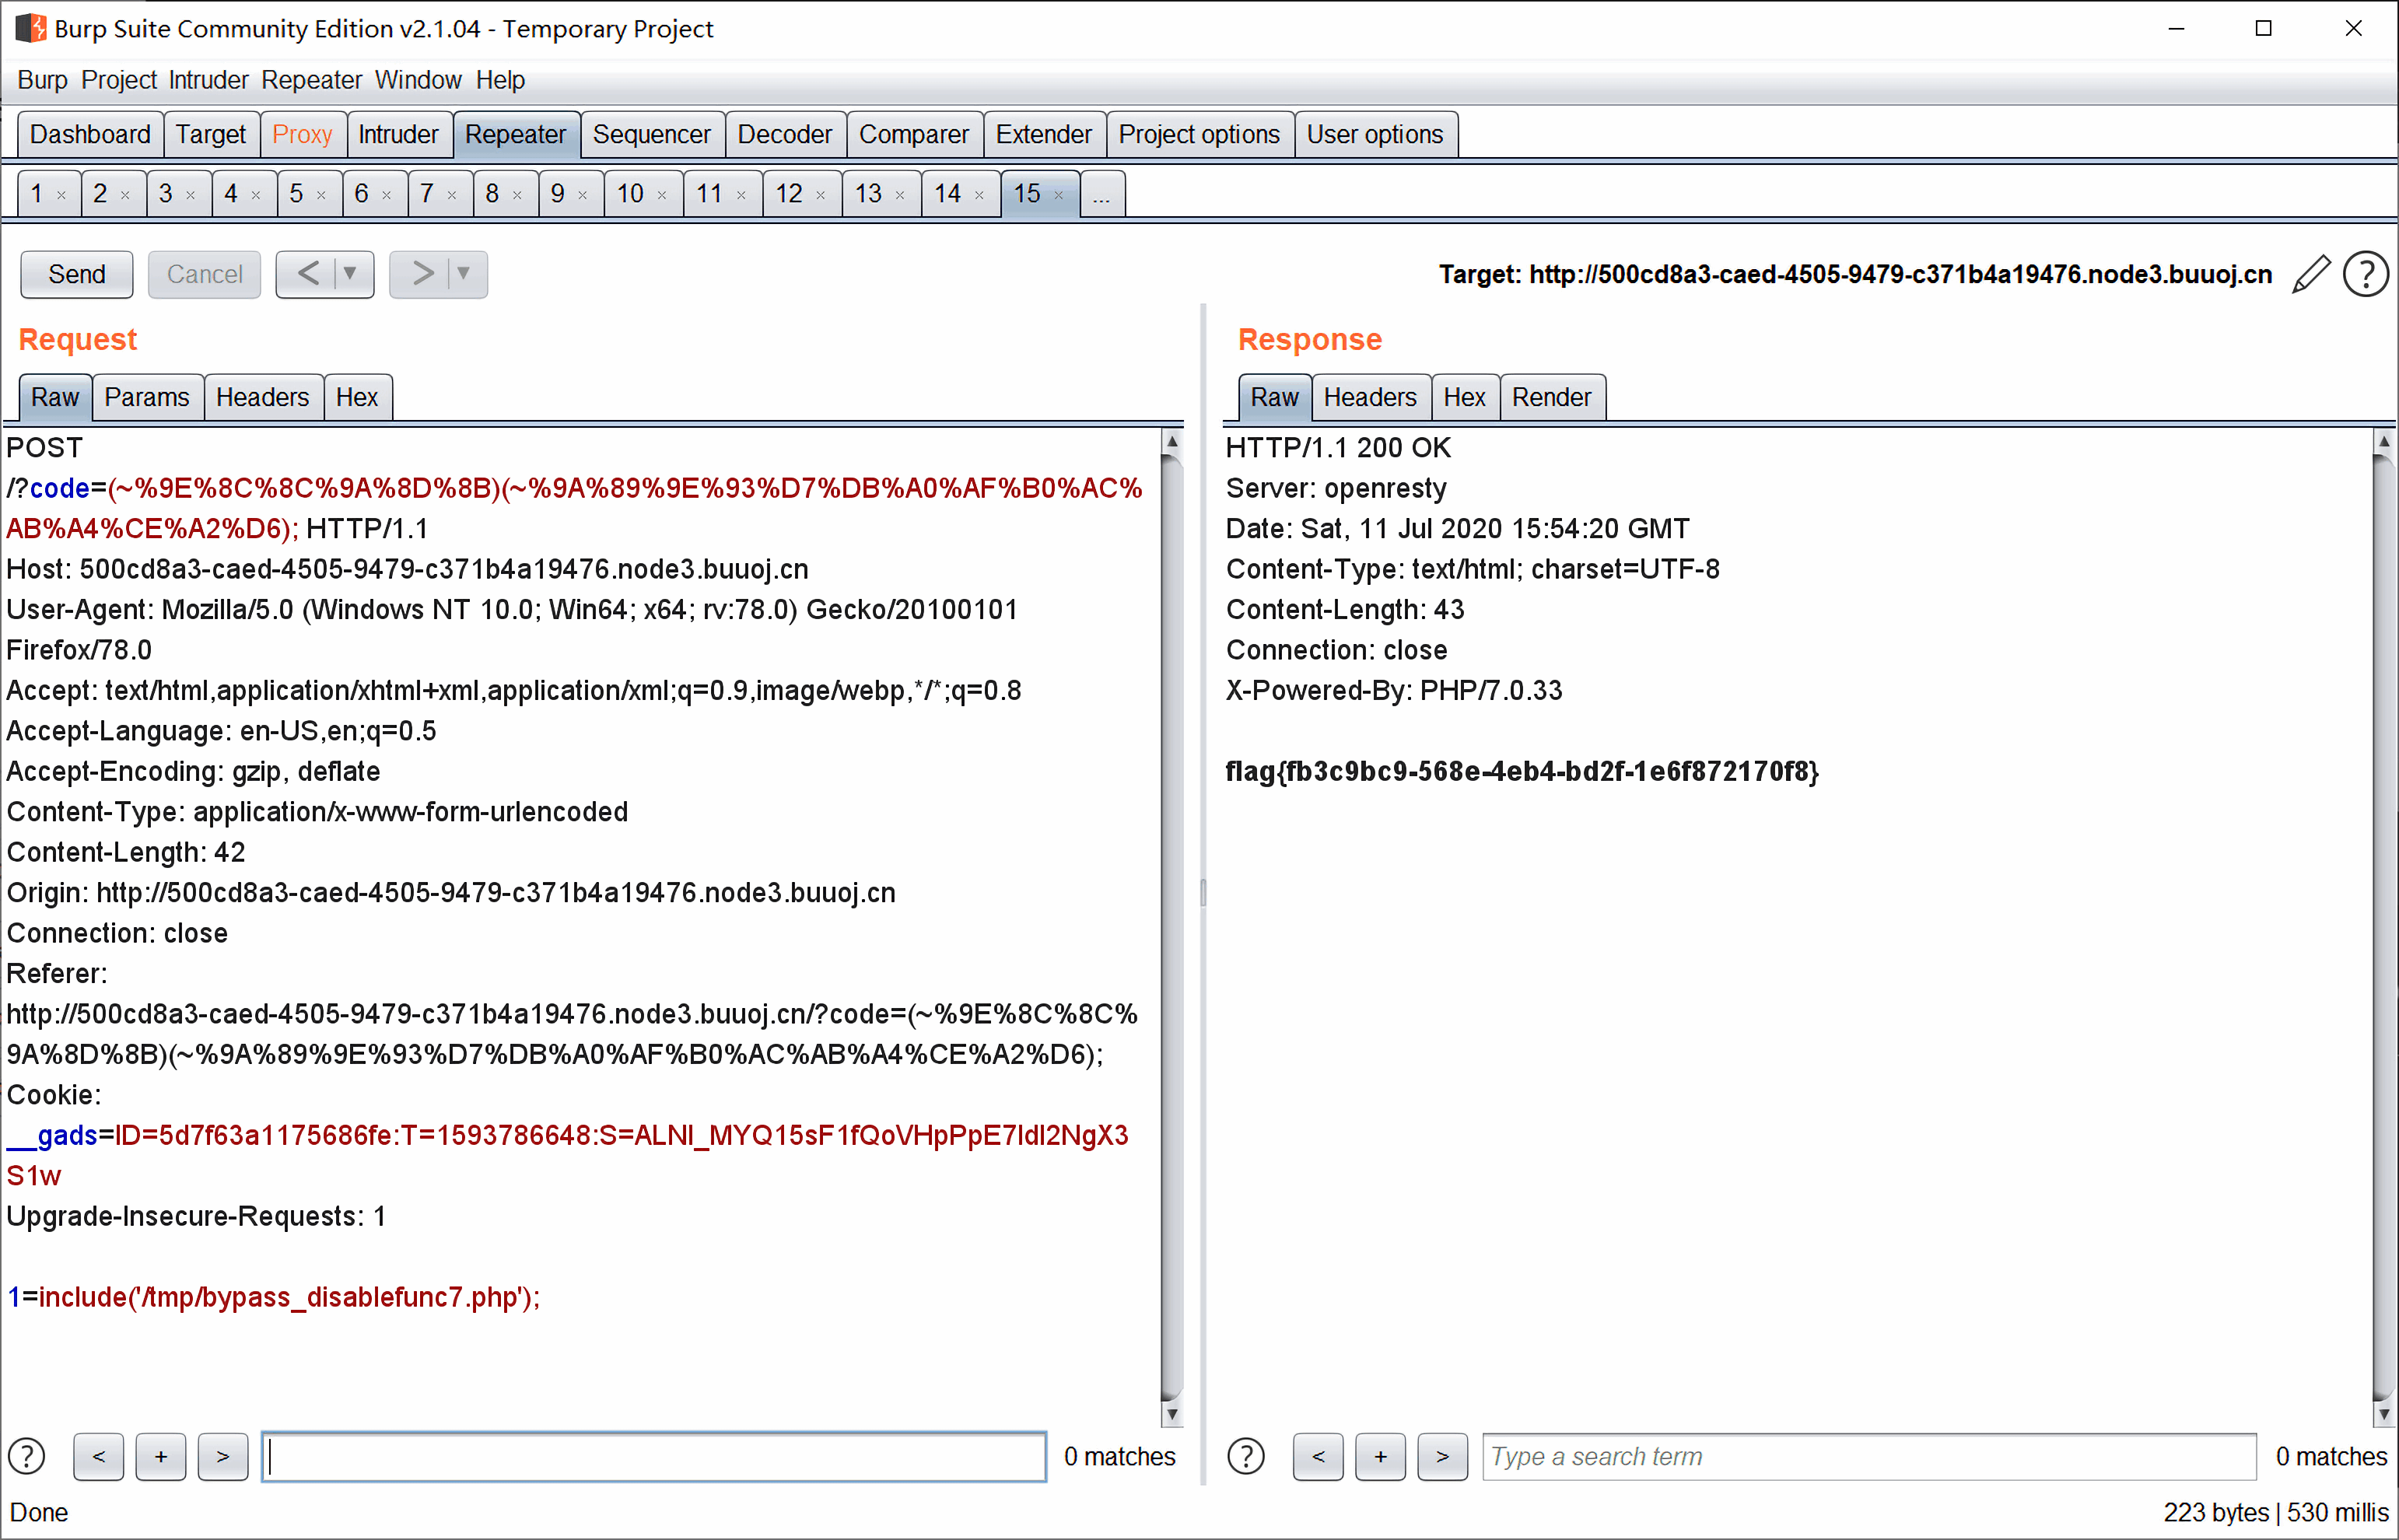This screenshot has width=2399, height=1540.
Task: Open the new tab '...' button
Action: point(1102,194)
